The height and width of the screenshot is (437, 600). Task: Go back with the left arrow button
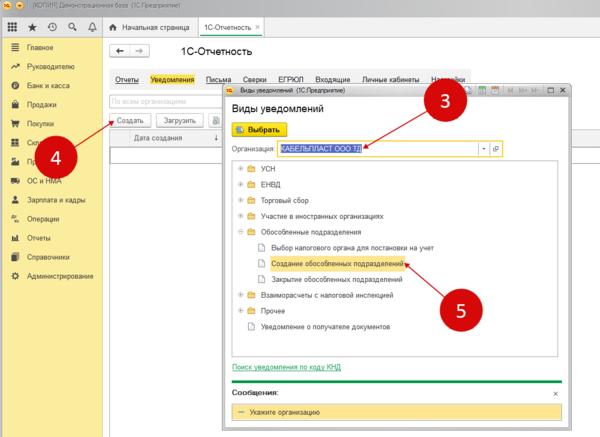tap(120, 51)
